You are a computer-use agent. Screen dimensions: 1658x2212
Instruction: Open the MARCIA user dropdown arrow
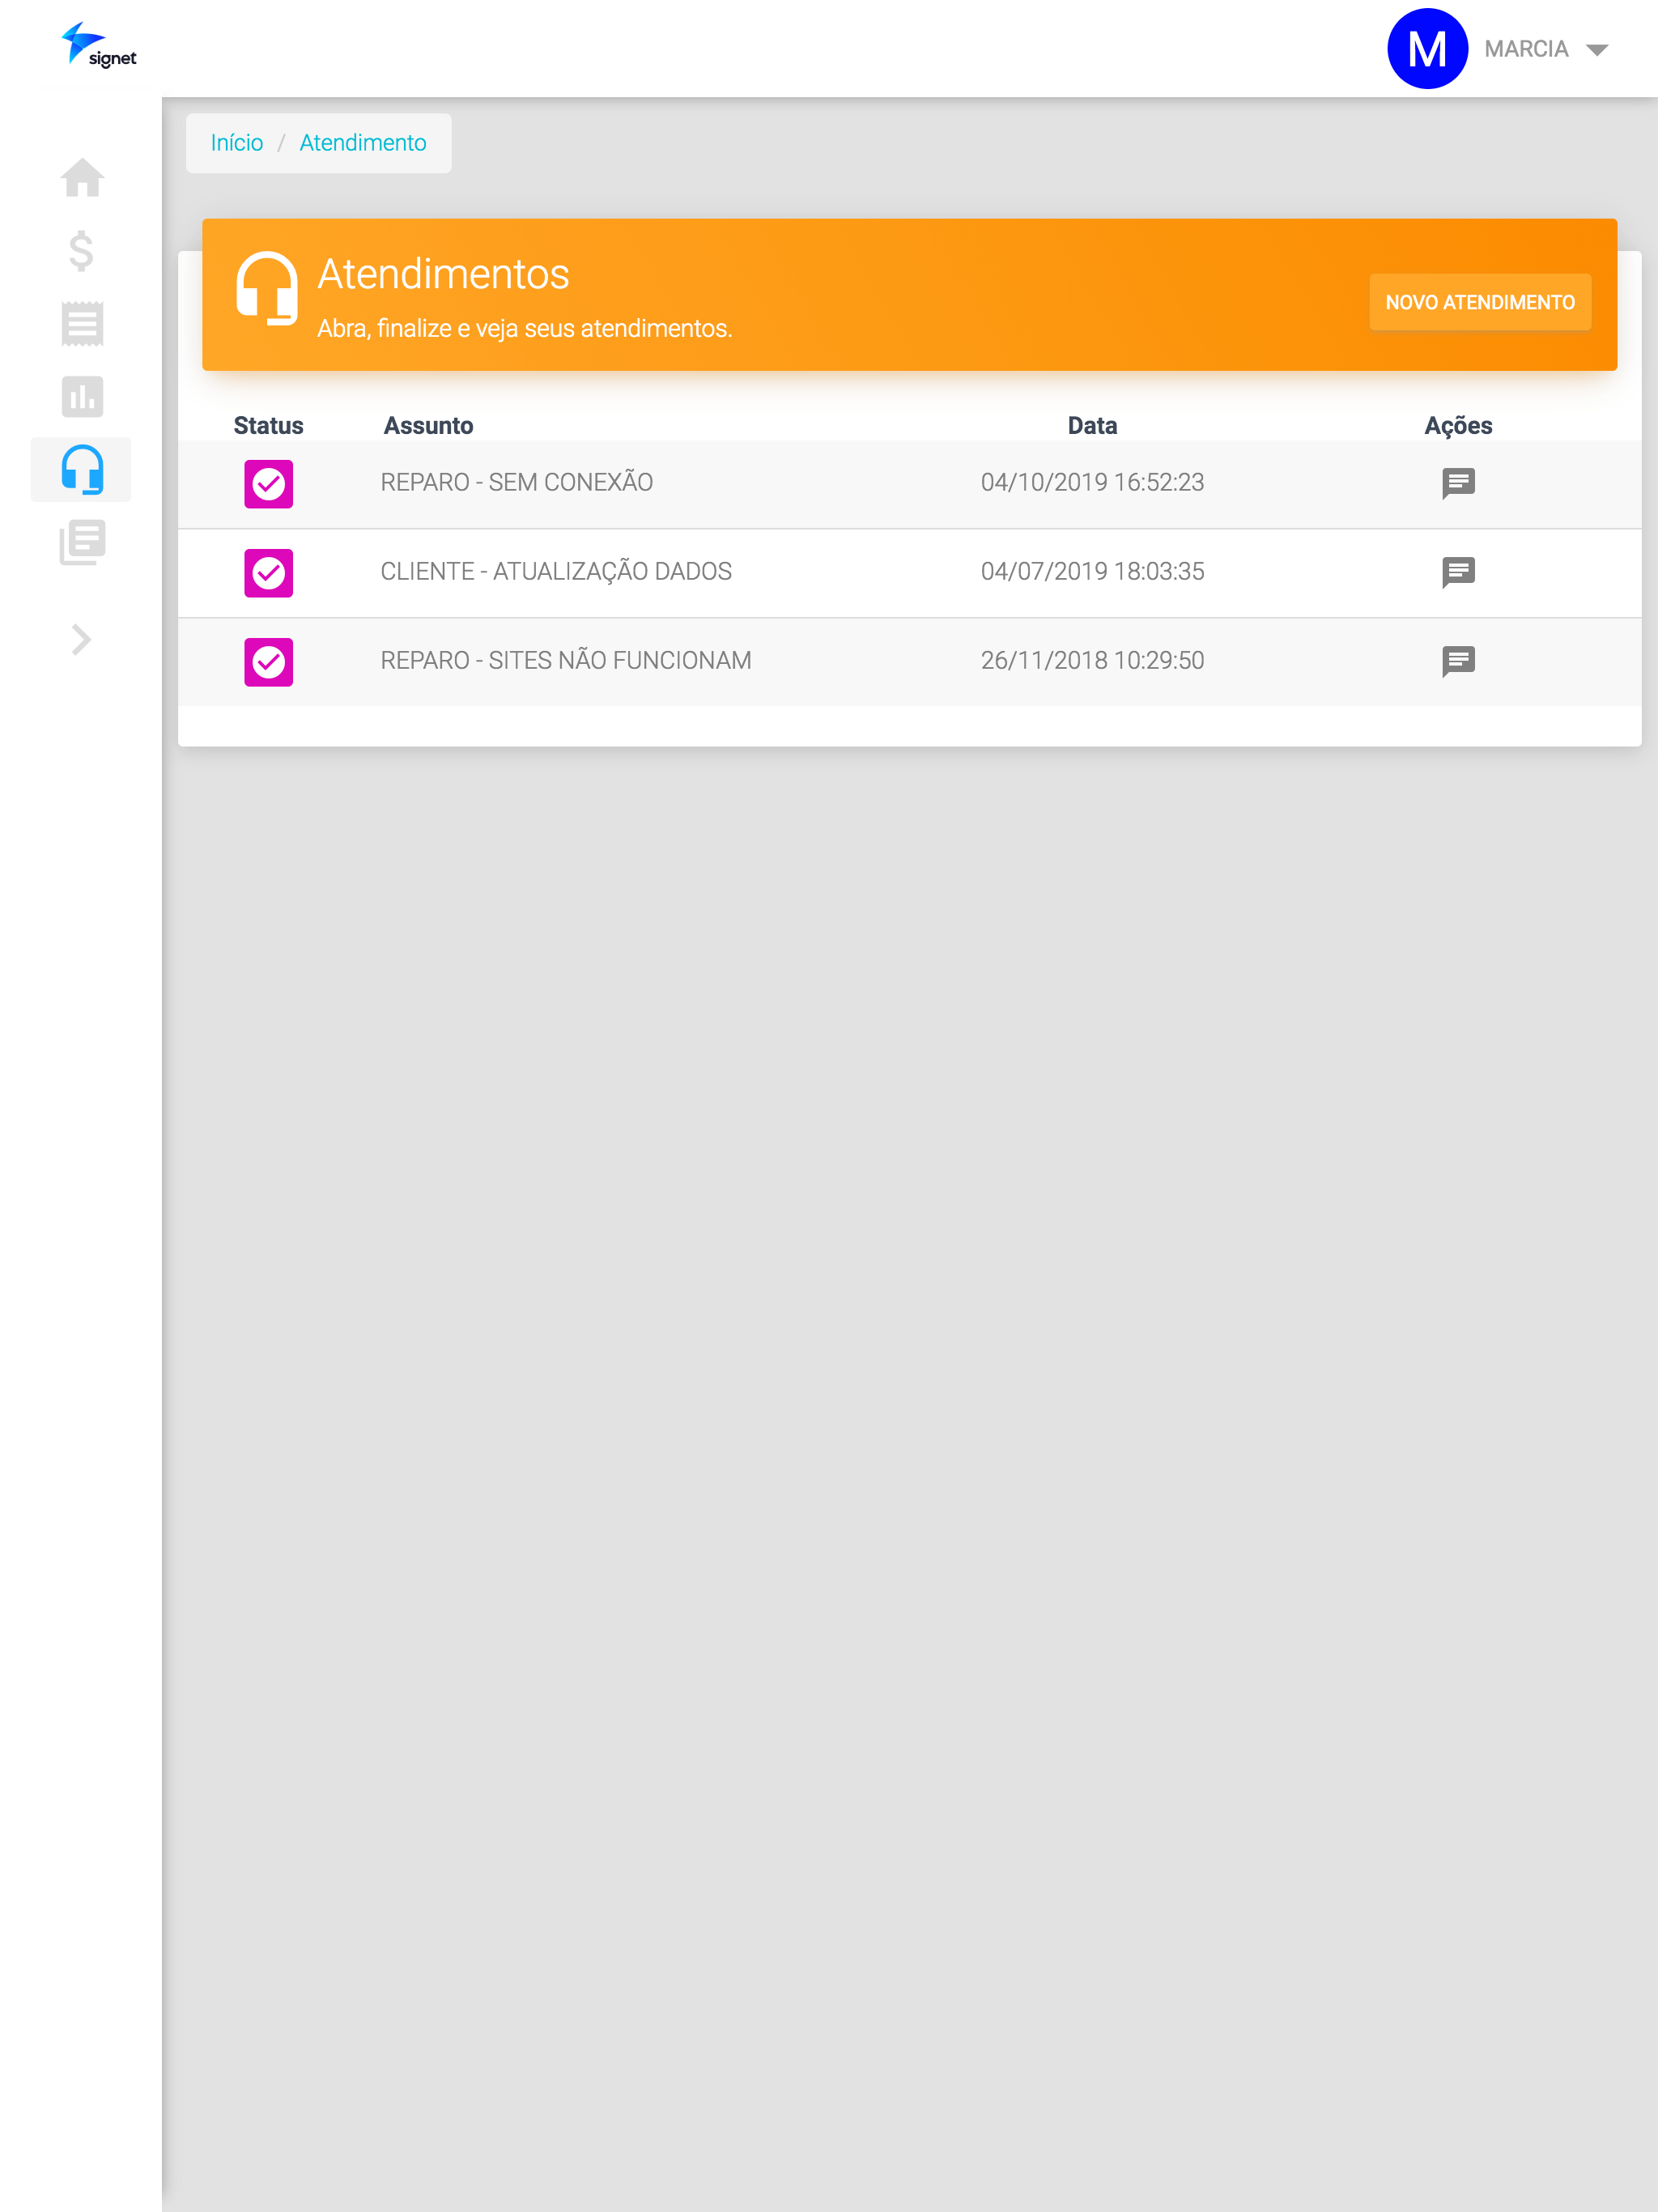click(1597, 50)
